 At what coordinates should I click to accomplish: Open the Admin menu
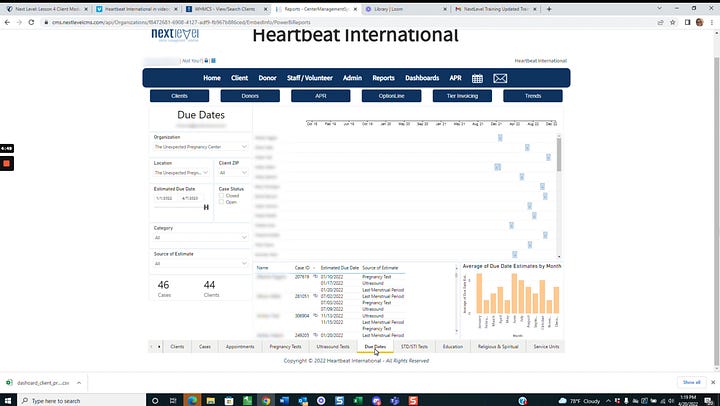[352, 78]
